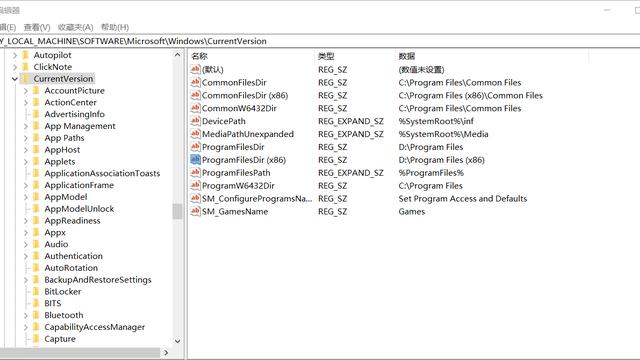Click the Applets folder icon

(36, 161)
